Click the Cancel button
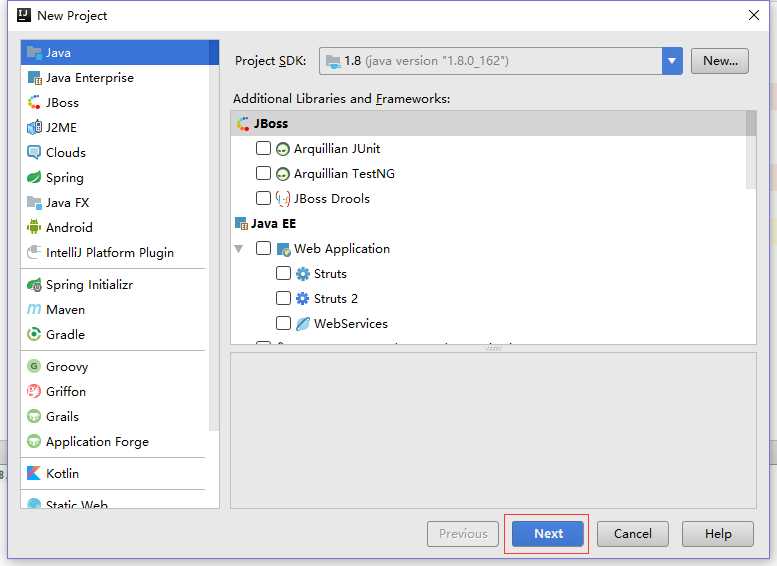Image resolution: width=777 pixels, height=566 pixels. 633,534
